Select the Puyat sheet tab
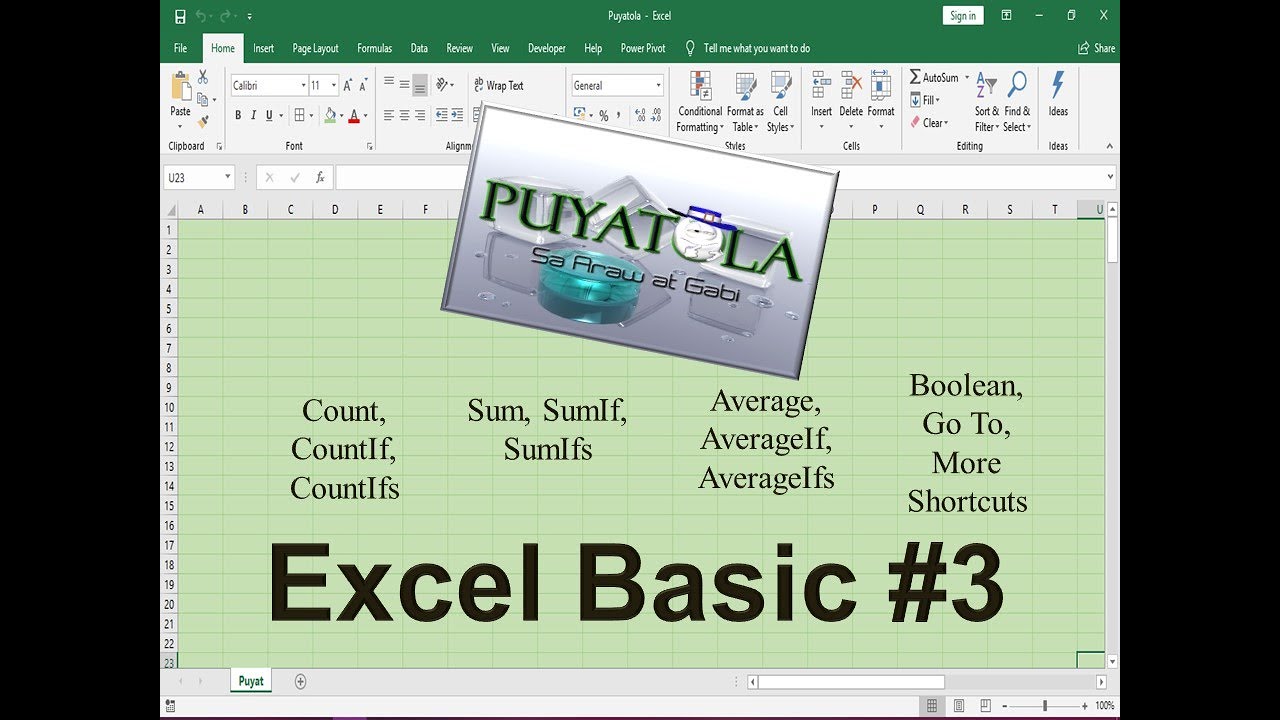The height and width of the screenshot is (720, 1280). pos(251,681)
